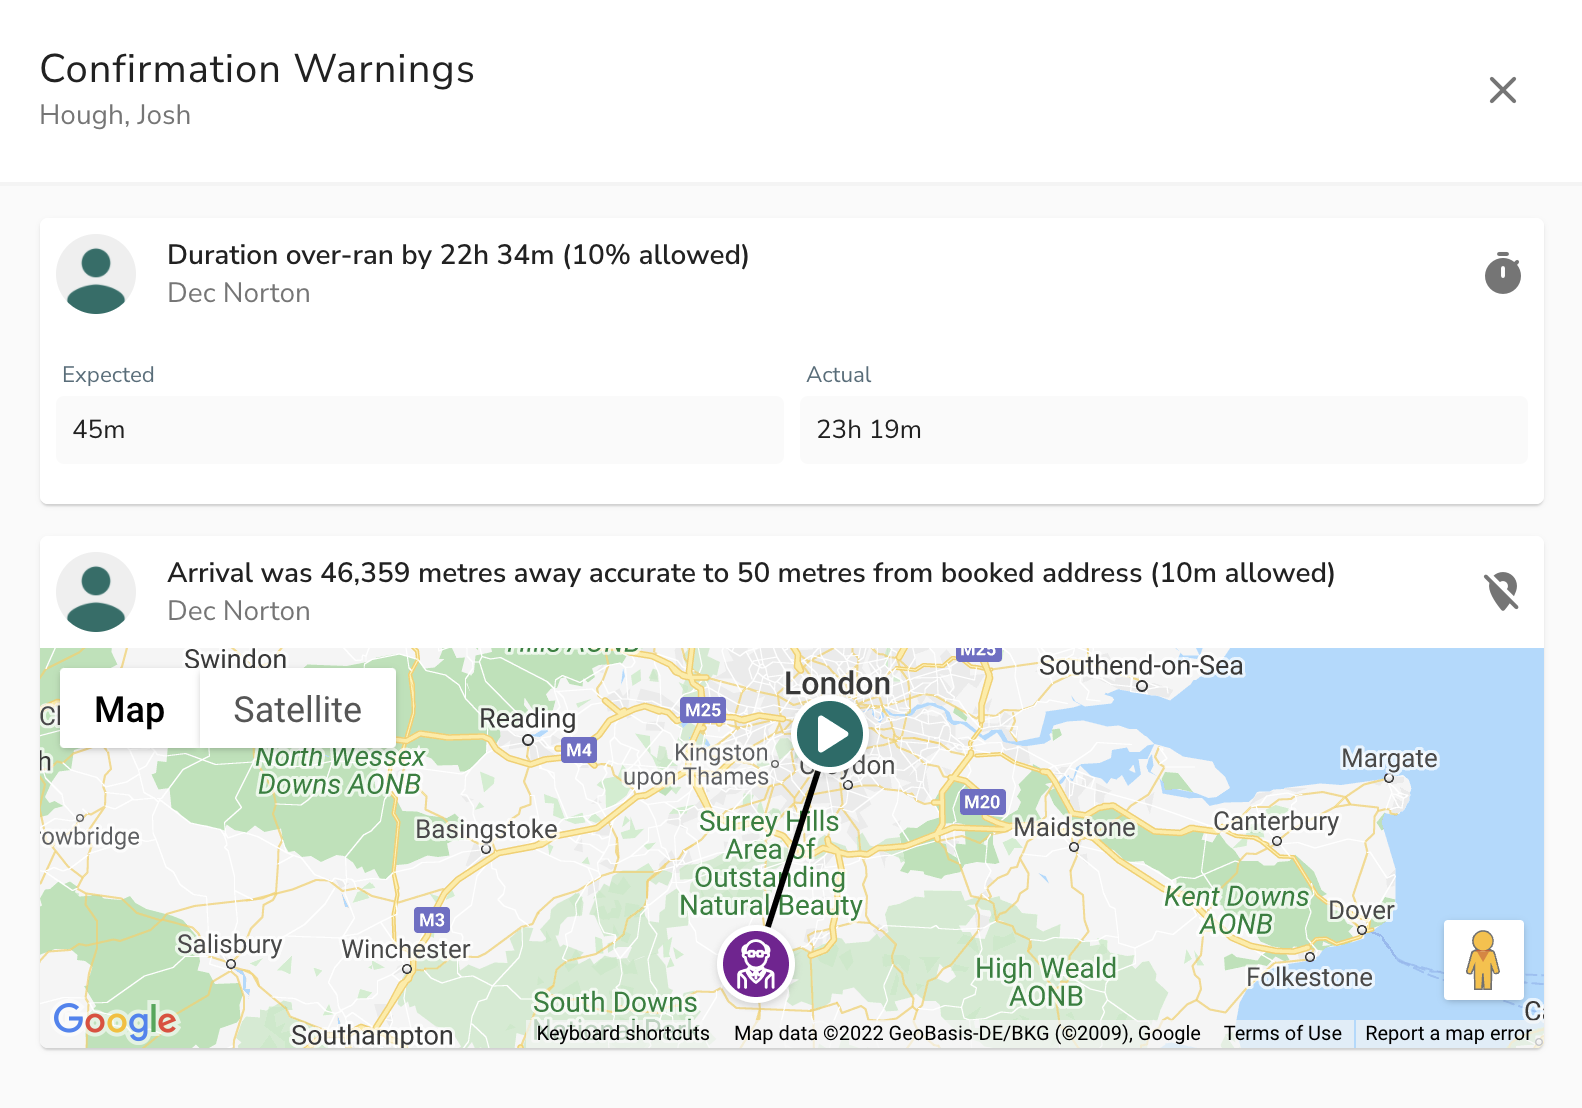Click the purple worker marker on map
Screen dimensions: 1582x1108
tap(756, 964)
